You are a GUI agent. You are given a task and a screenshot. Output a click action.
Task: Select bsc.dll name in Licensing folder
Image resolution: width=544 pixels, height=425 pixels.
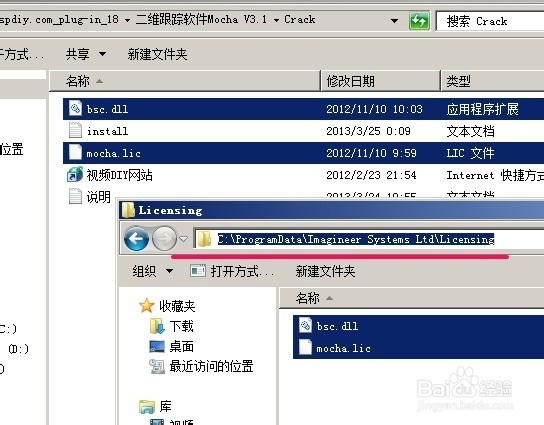337,326
